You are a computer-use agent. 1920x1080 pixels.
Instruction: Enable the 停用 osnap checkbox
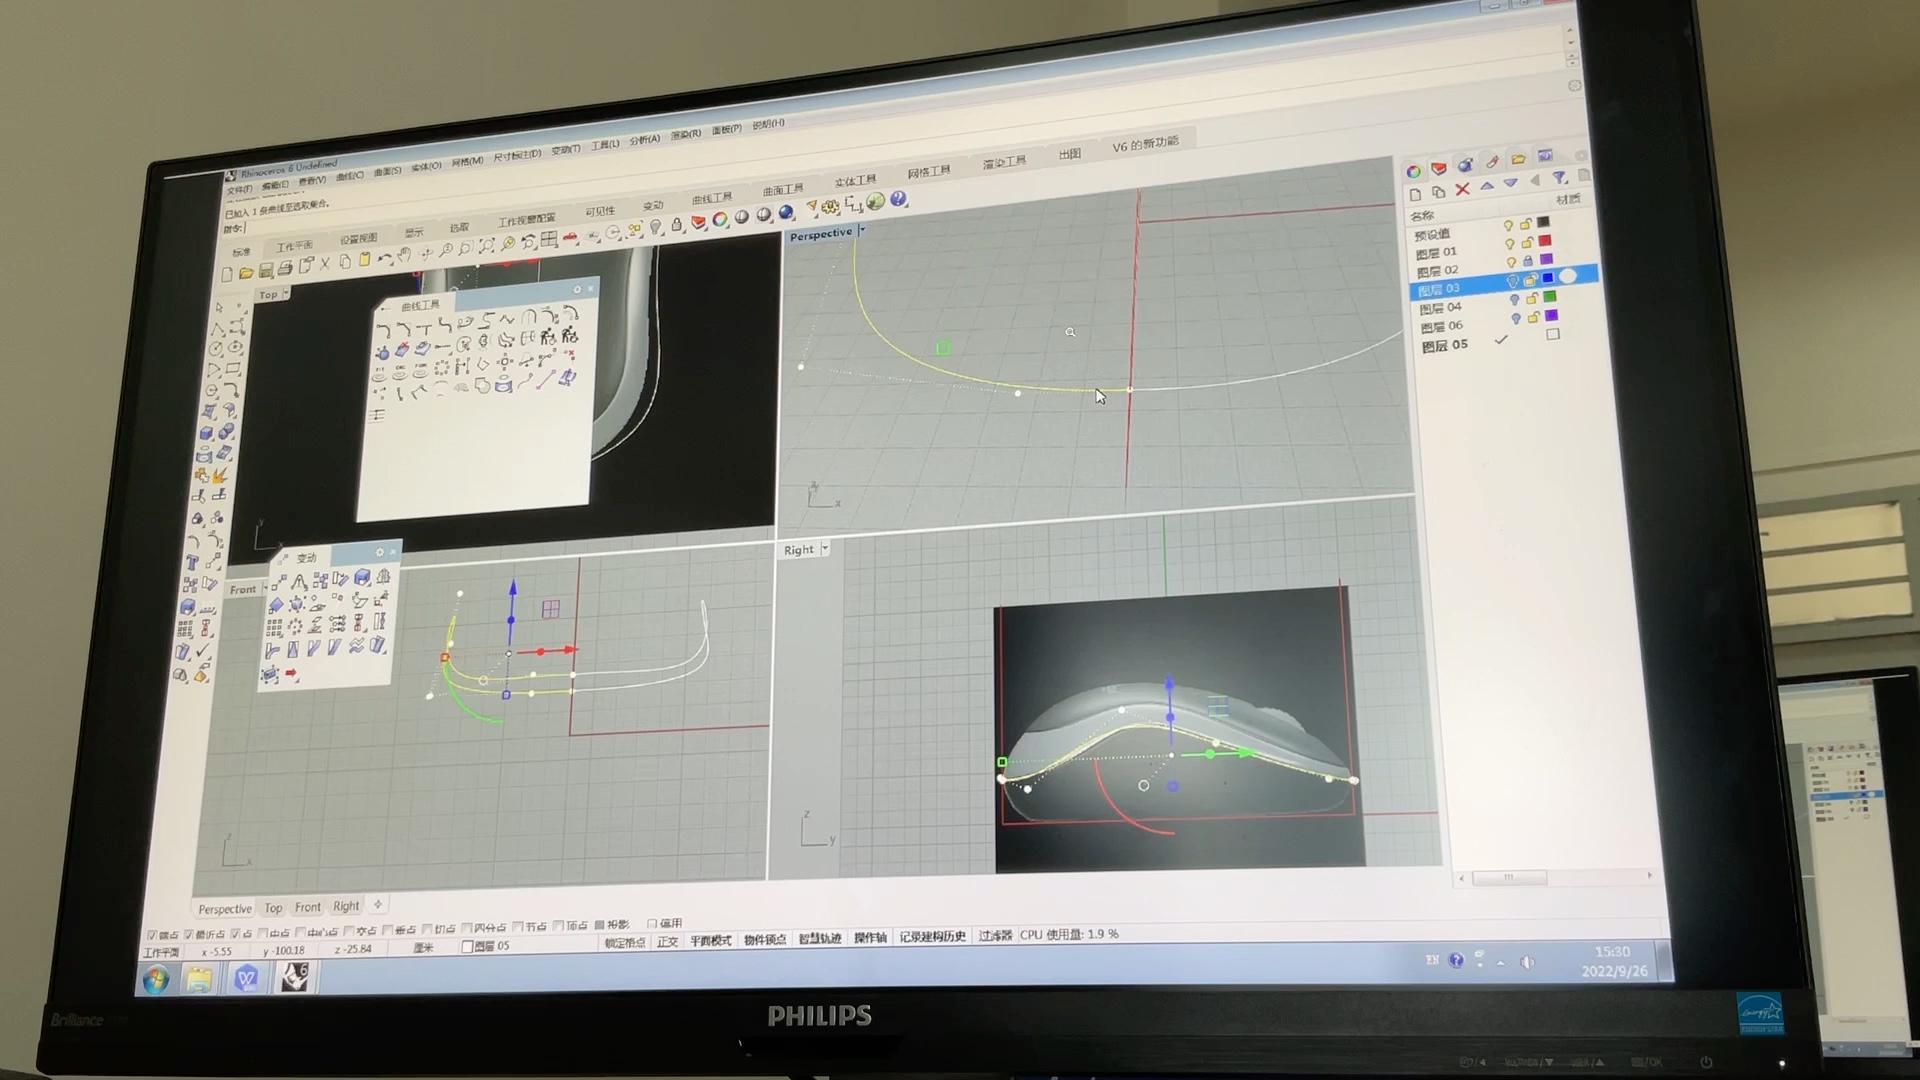pos(652,924)
